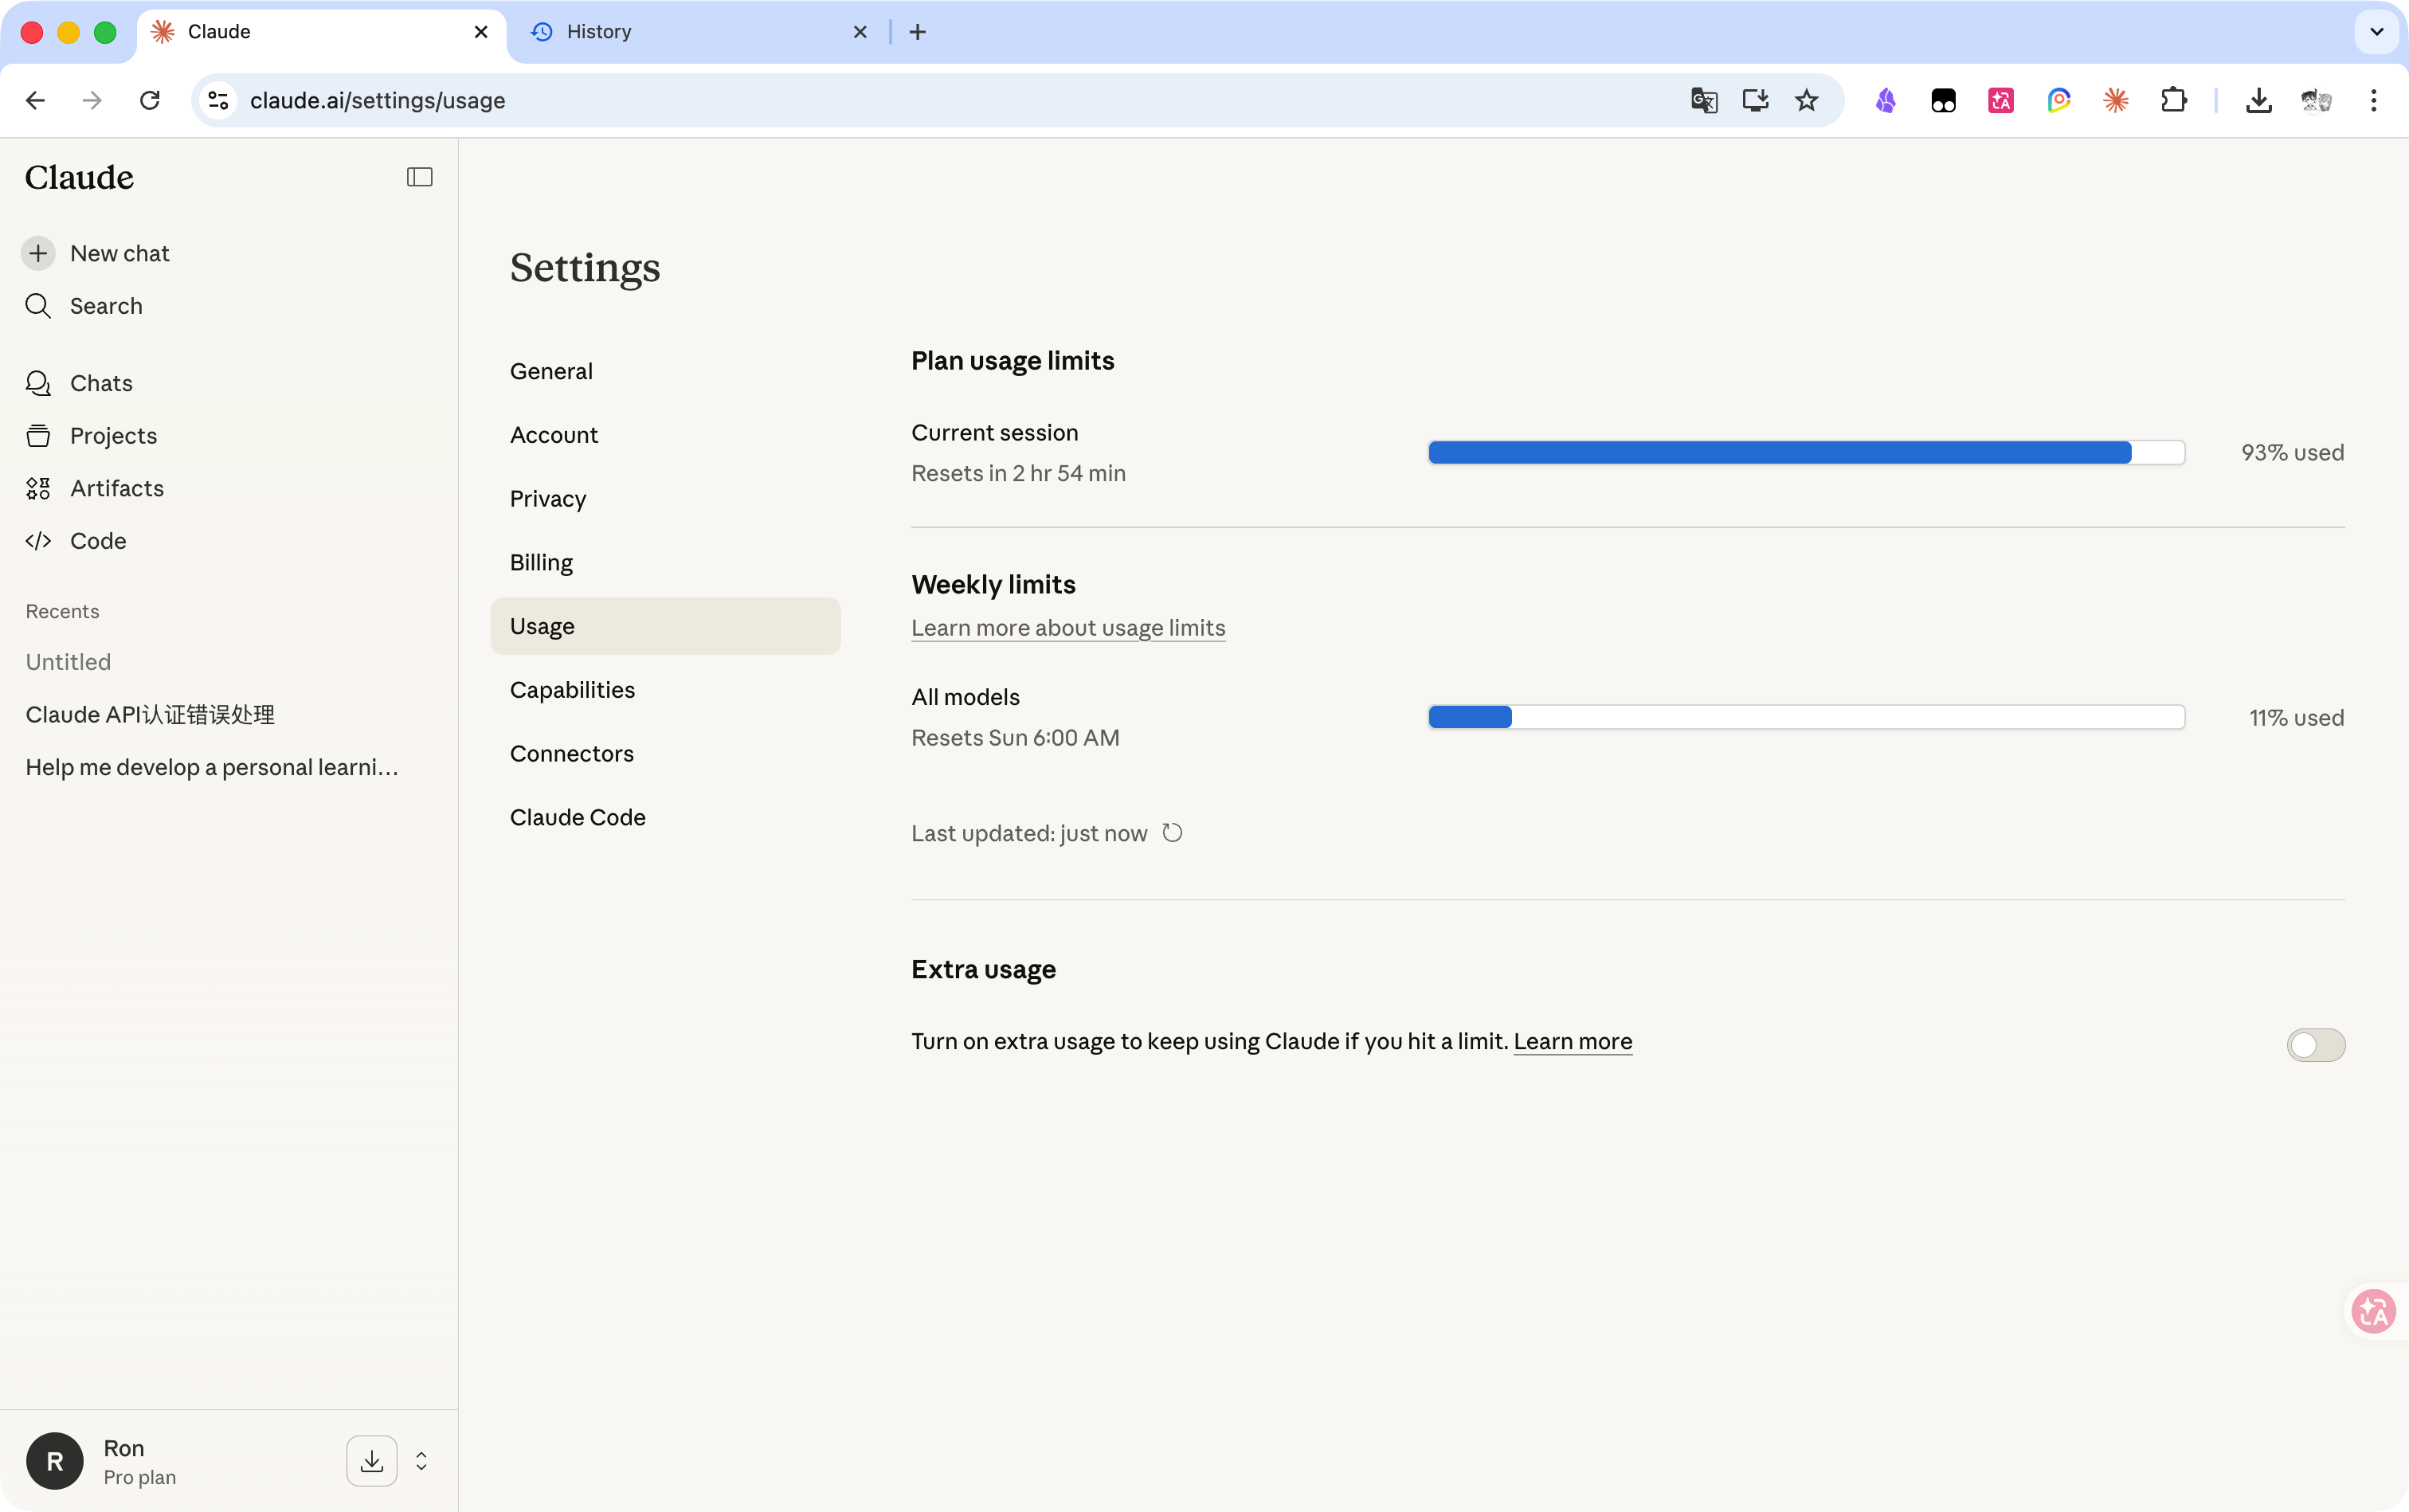Open the Chrome three-dot menu
The height and width of the screenshot is (1512, 2409).
click(x=2373, y=100)
